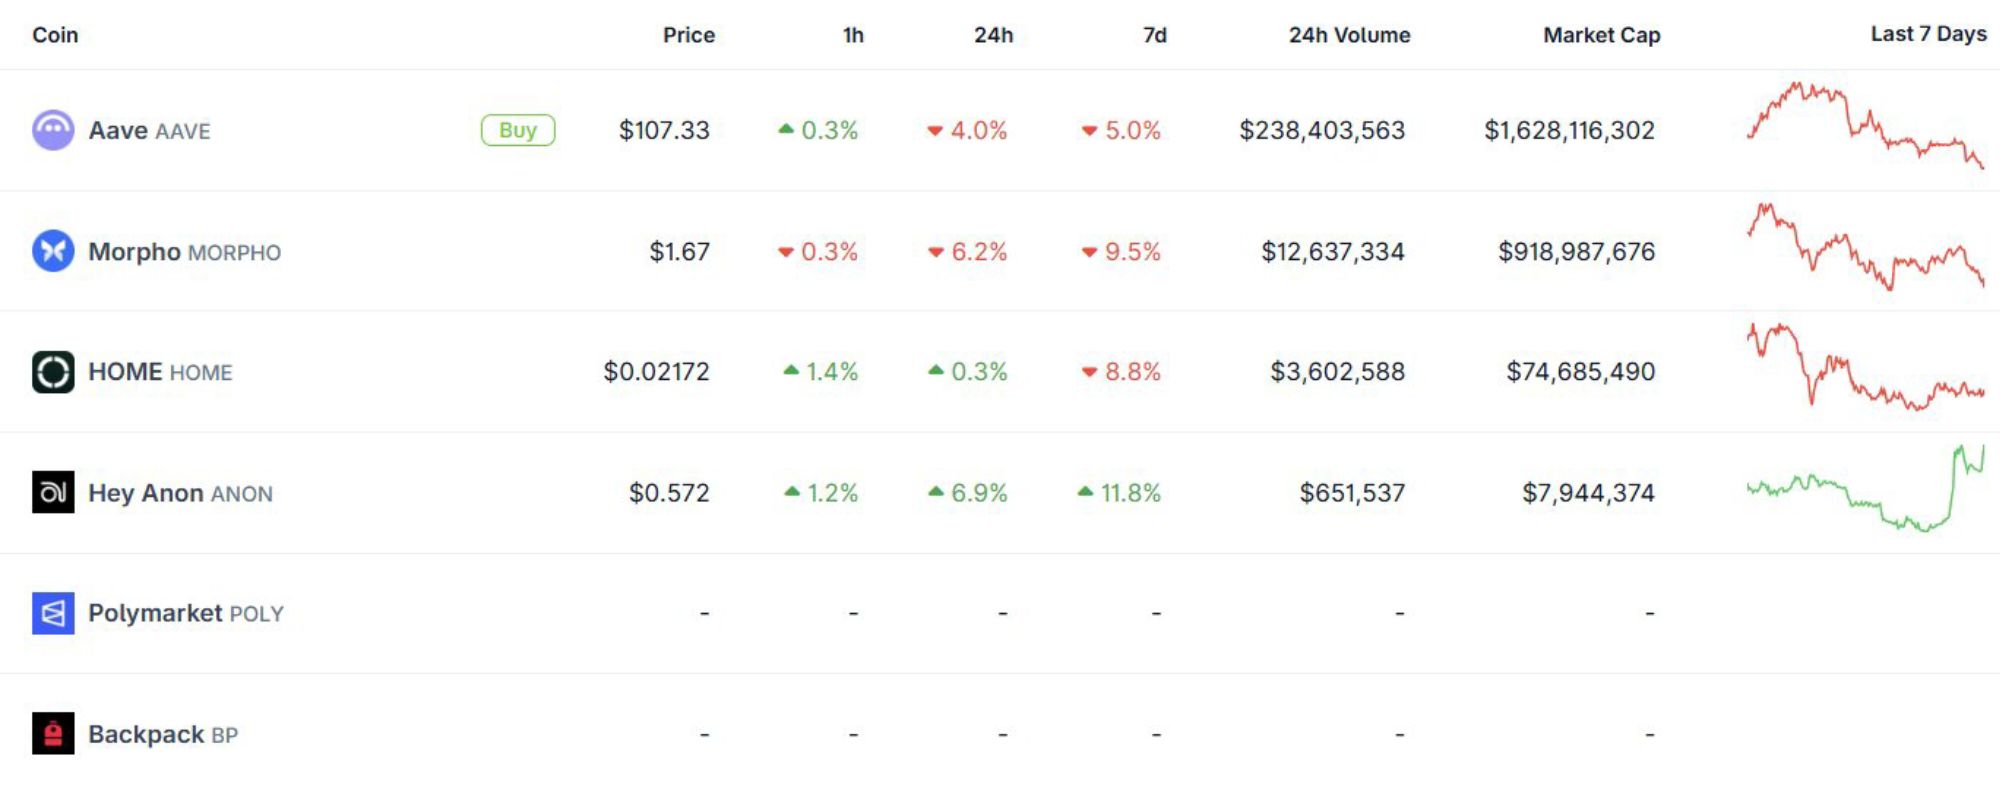Screen dimensions: 2000x794
Task: Click the Morpho butterfly logo icon
Action: (x=53, y=251)
